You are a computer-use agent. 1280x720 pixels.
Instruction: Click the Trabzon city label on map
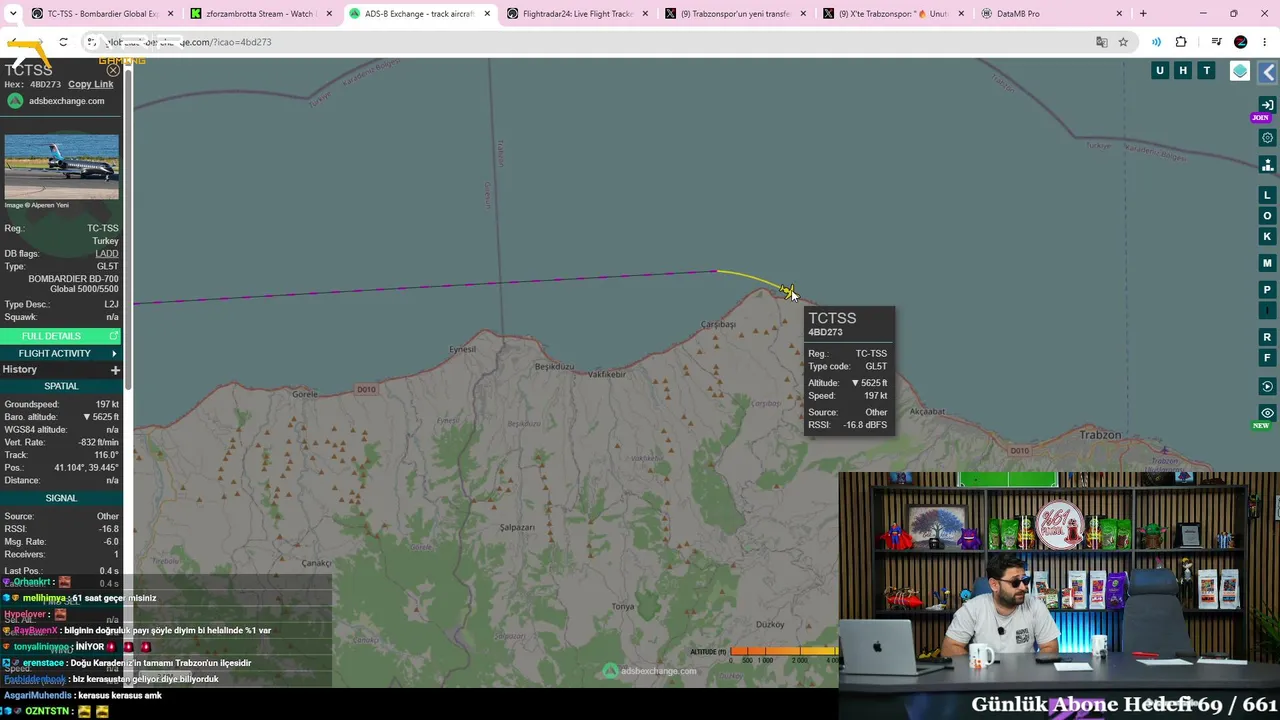pos(1101,435)
